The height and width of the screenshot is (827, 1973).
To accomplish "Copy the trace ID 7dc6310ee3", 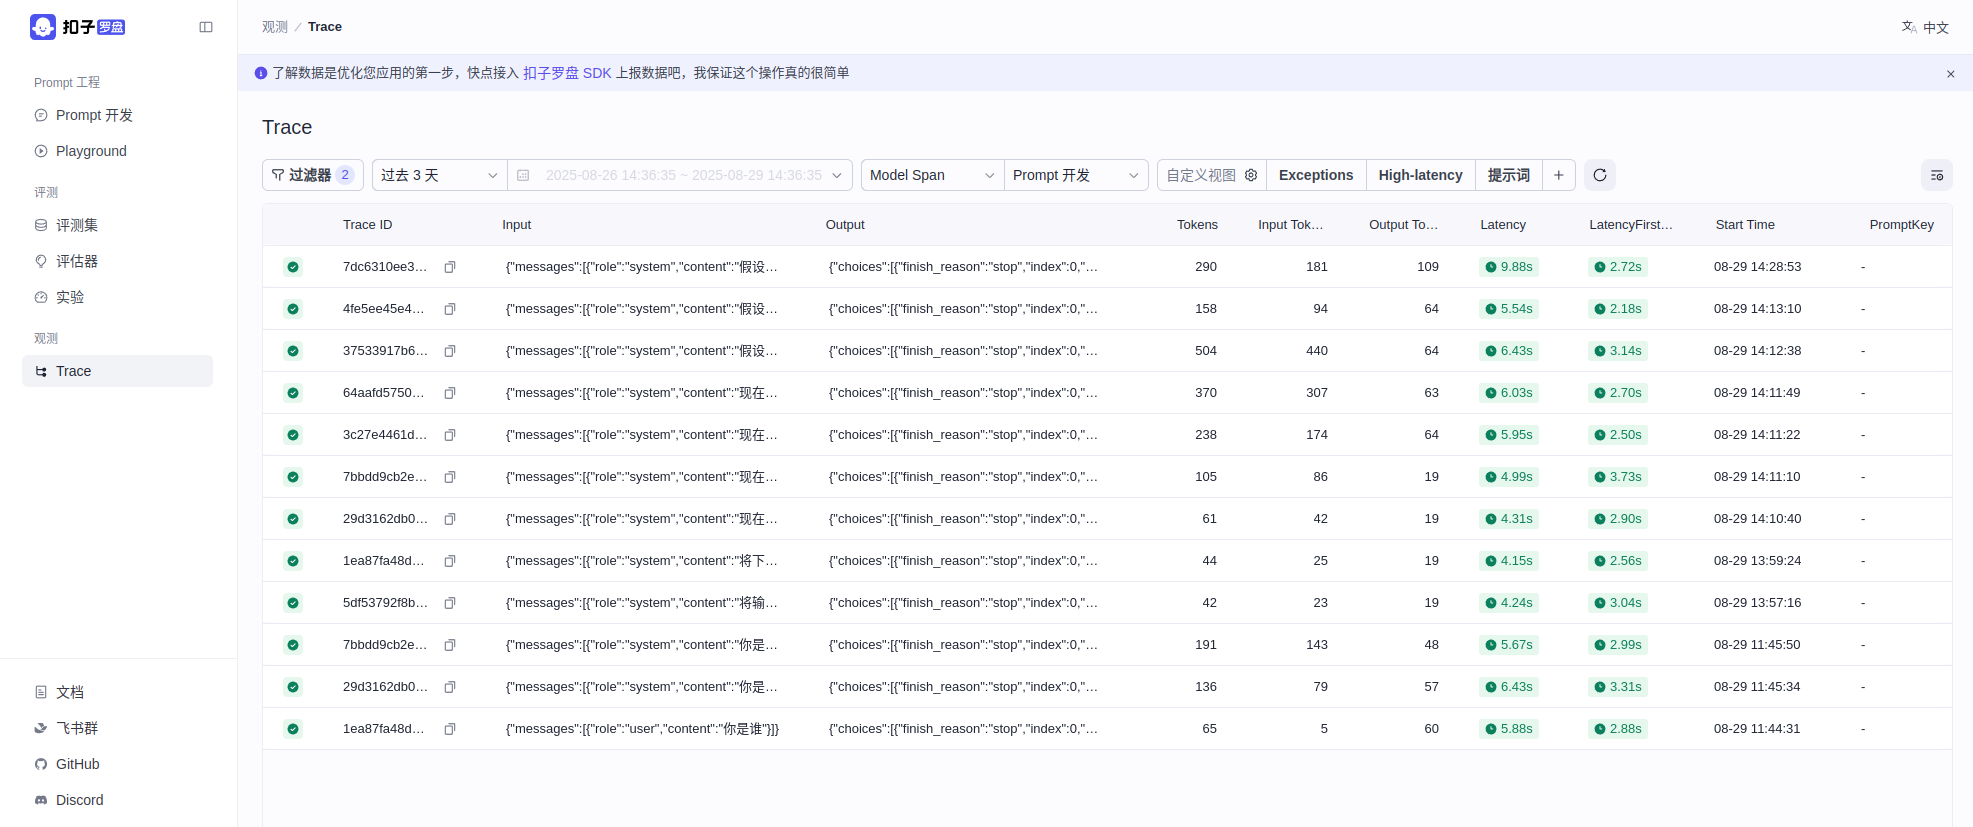I will coord(450,267).
